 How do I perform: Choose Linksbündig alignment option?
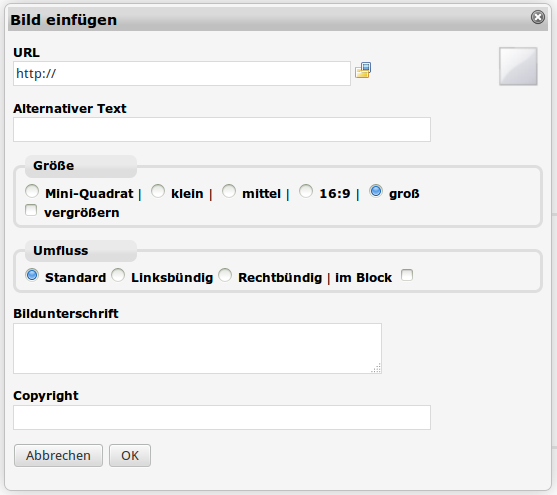[118, 275]
